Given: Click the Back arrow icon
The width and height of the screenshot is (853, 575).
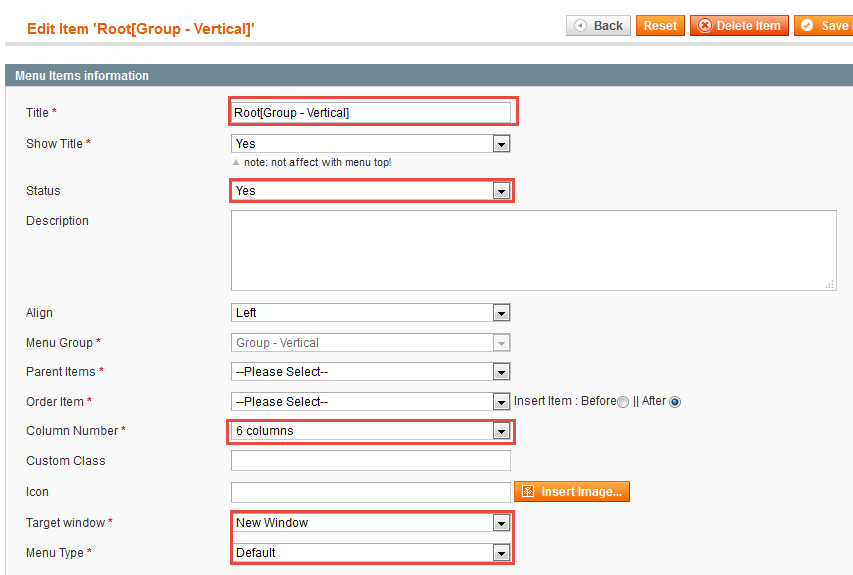Looking at the screenshot, I should click(x=580, y=26).
